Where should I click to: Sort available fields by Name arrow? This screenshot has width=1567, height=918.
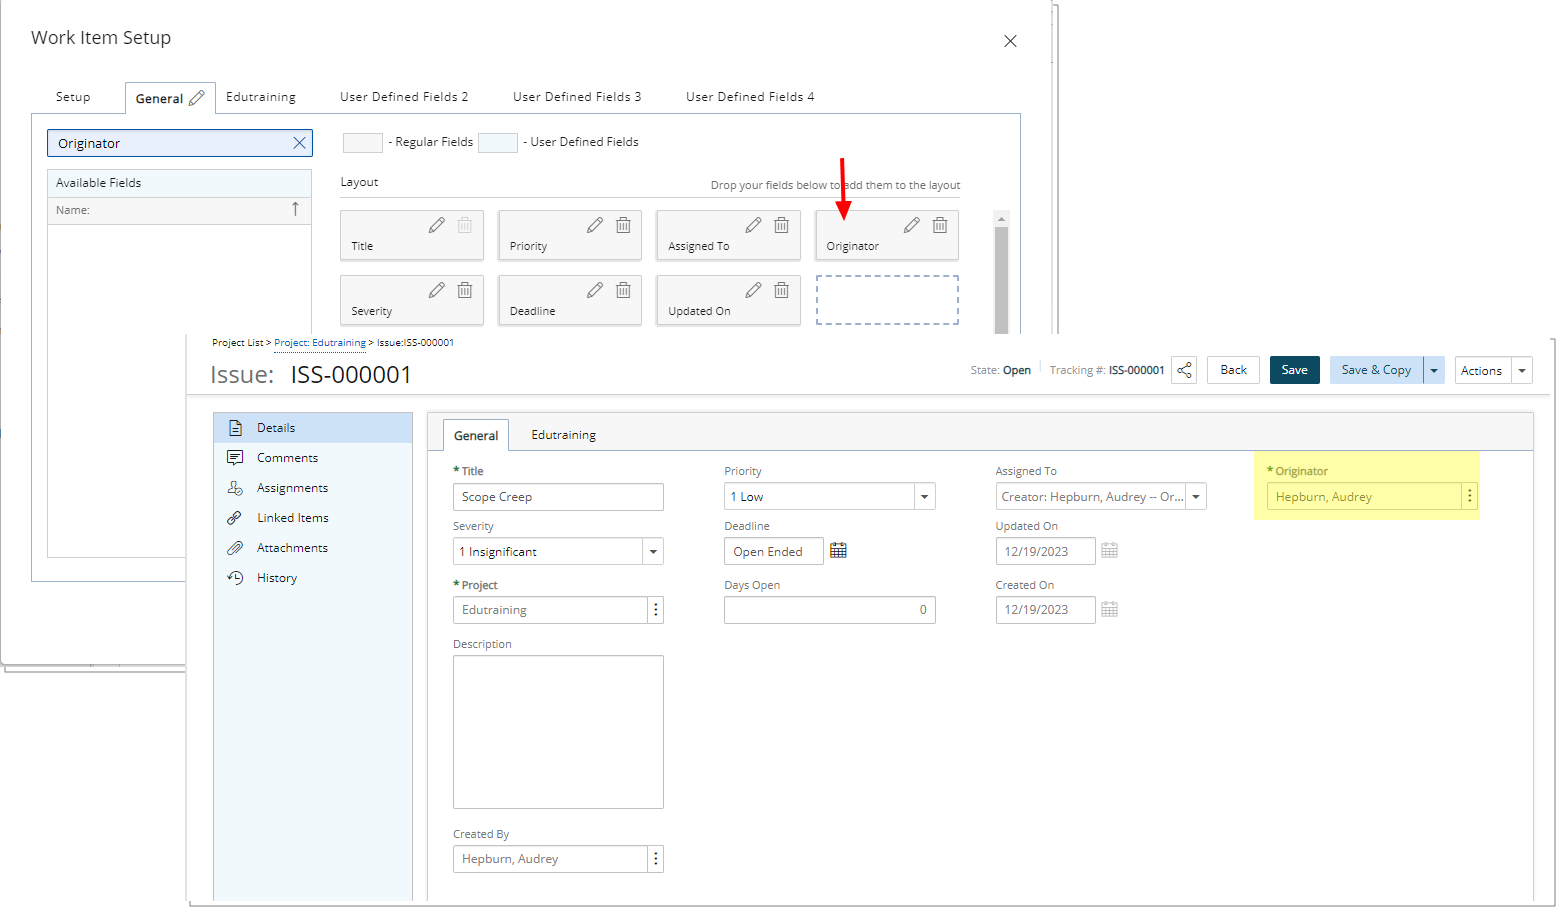click(295, 209)
